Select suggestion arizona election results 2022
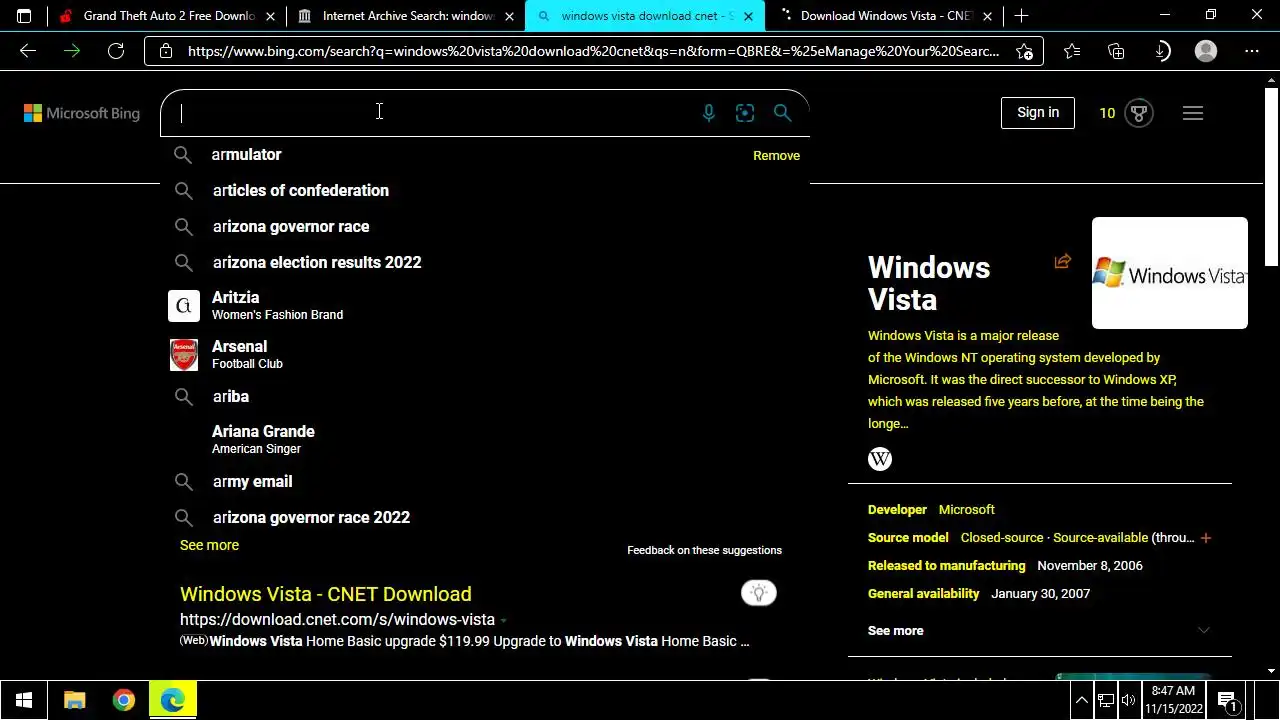The width and height of the screenshot is (1280, 720). point(484,262)
